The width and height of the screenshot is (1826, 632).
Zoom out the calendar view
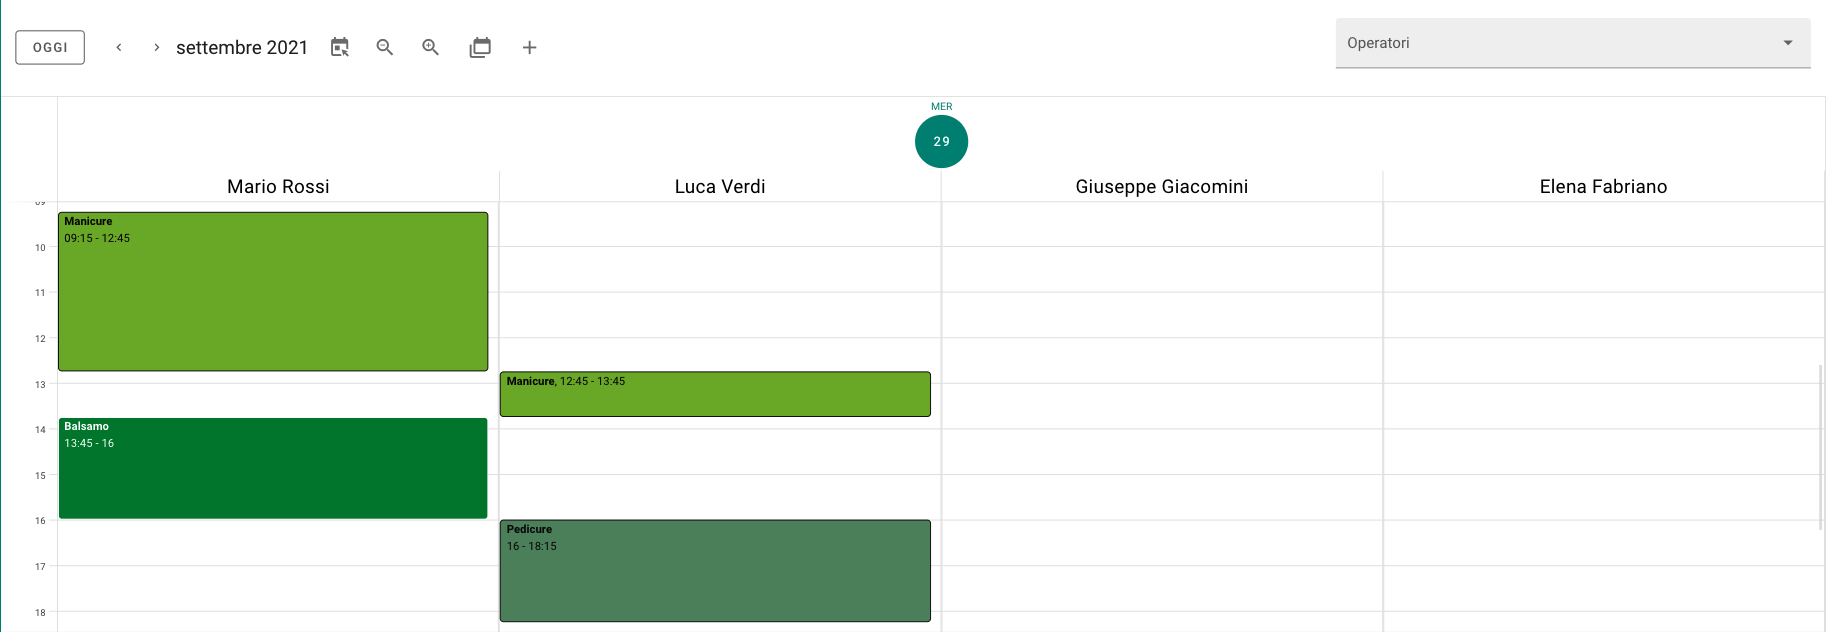(385, 47)
